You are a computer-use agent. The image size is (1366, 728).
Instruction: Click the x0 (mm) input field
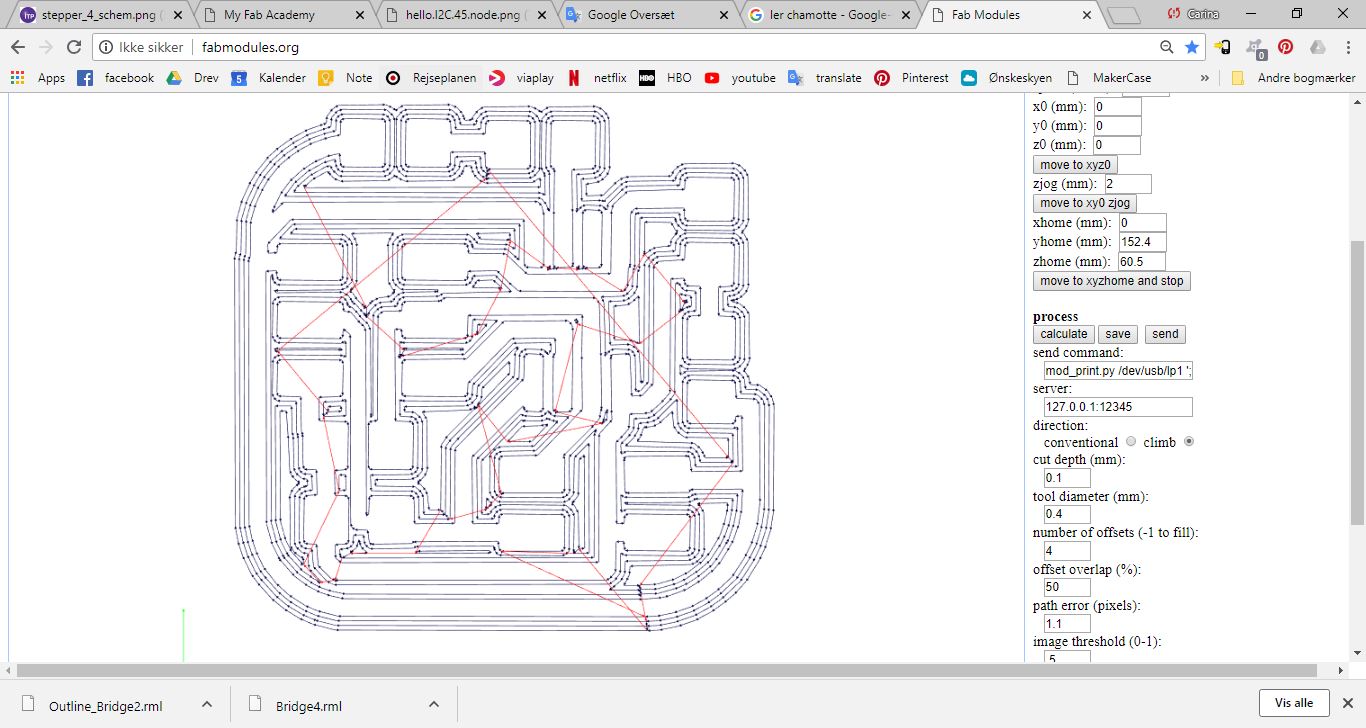pyautogui.click(x=1118, y=107)
